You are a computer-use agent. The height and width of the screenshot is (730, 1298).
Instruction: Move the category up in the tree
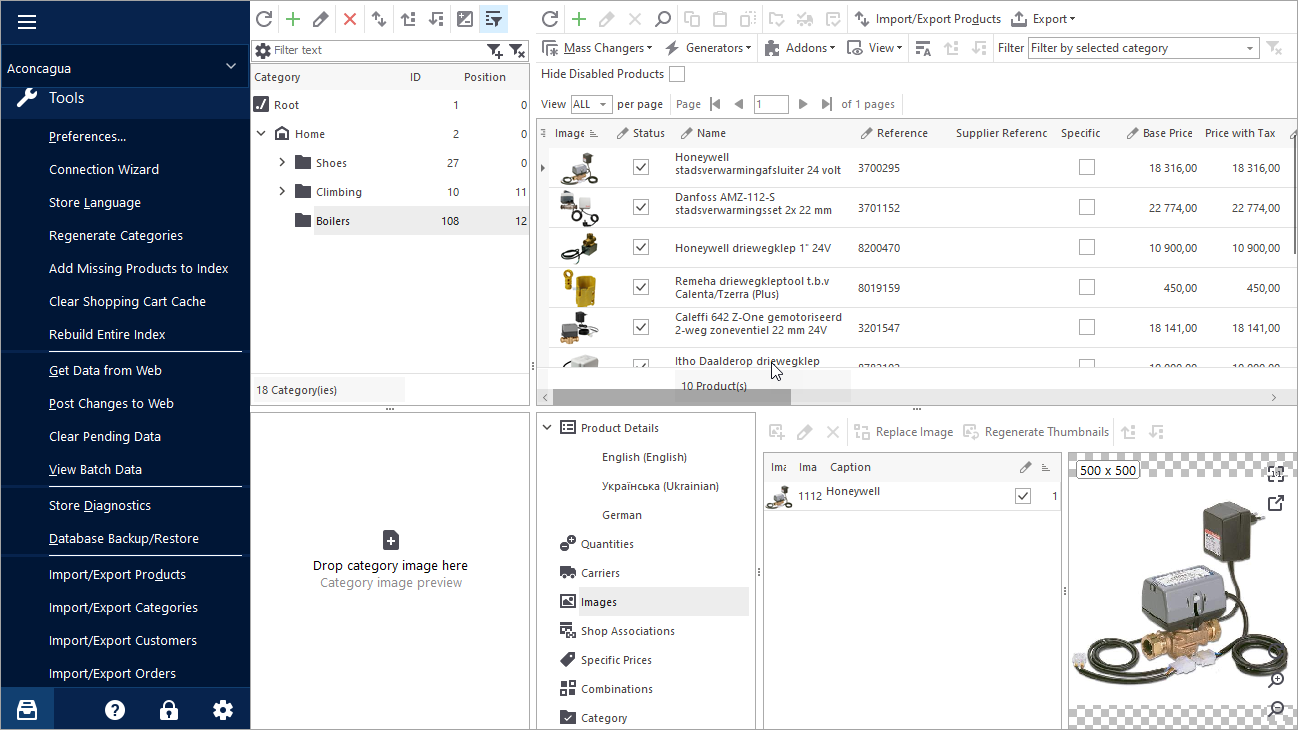[408, 18]
